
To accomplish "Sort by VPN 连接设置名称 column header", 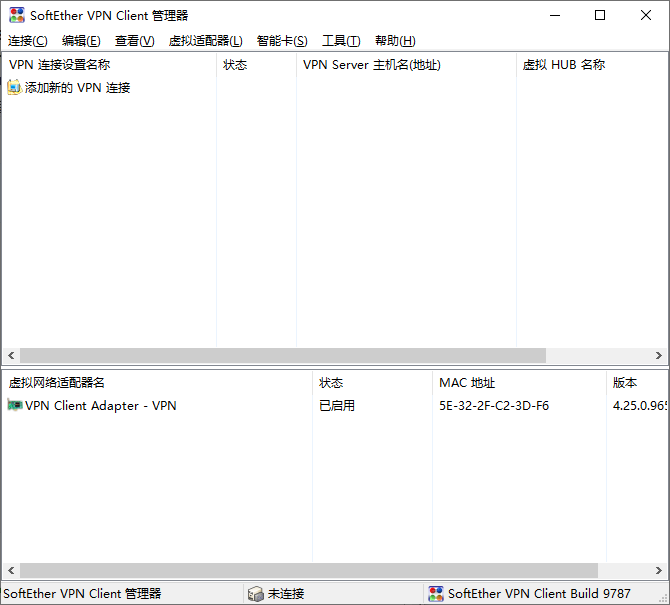I will pos(60,65).
